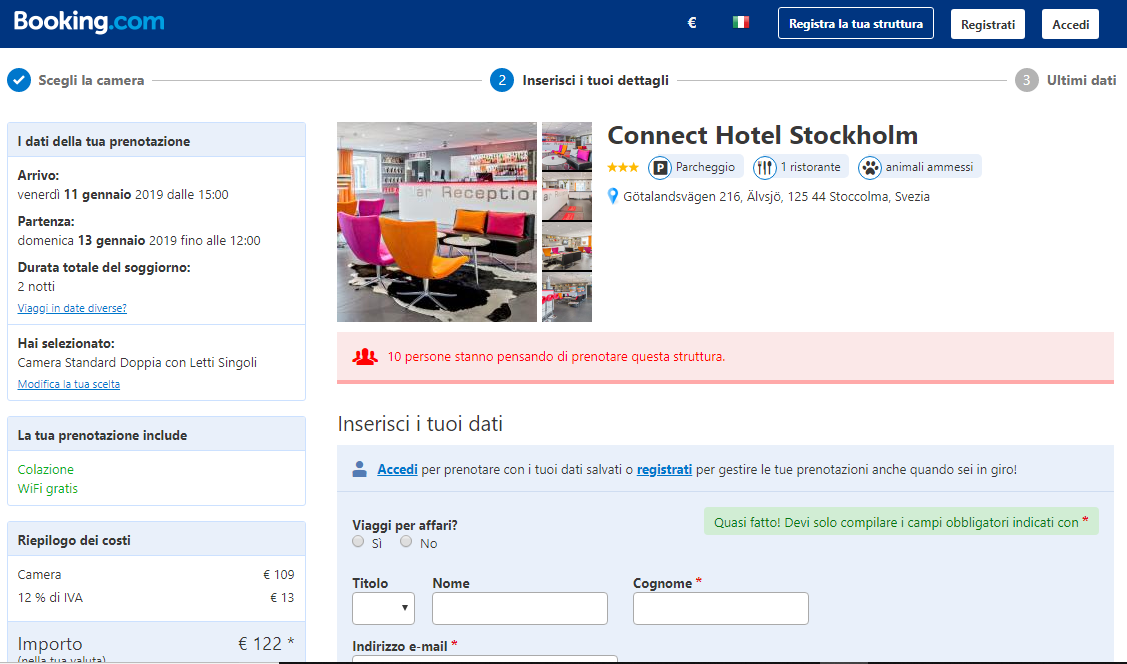Click the Parcheggio parking icon
This screenshot has width=1127, height=664.
(660, 167)
